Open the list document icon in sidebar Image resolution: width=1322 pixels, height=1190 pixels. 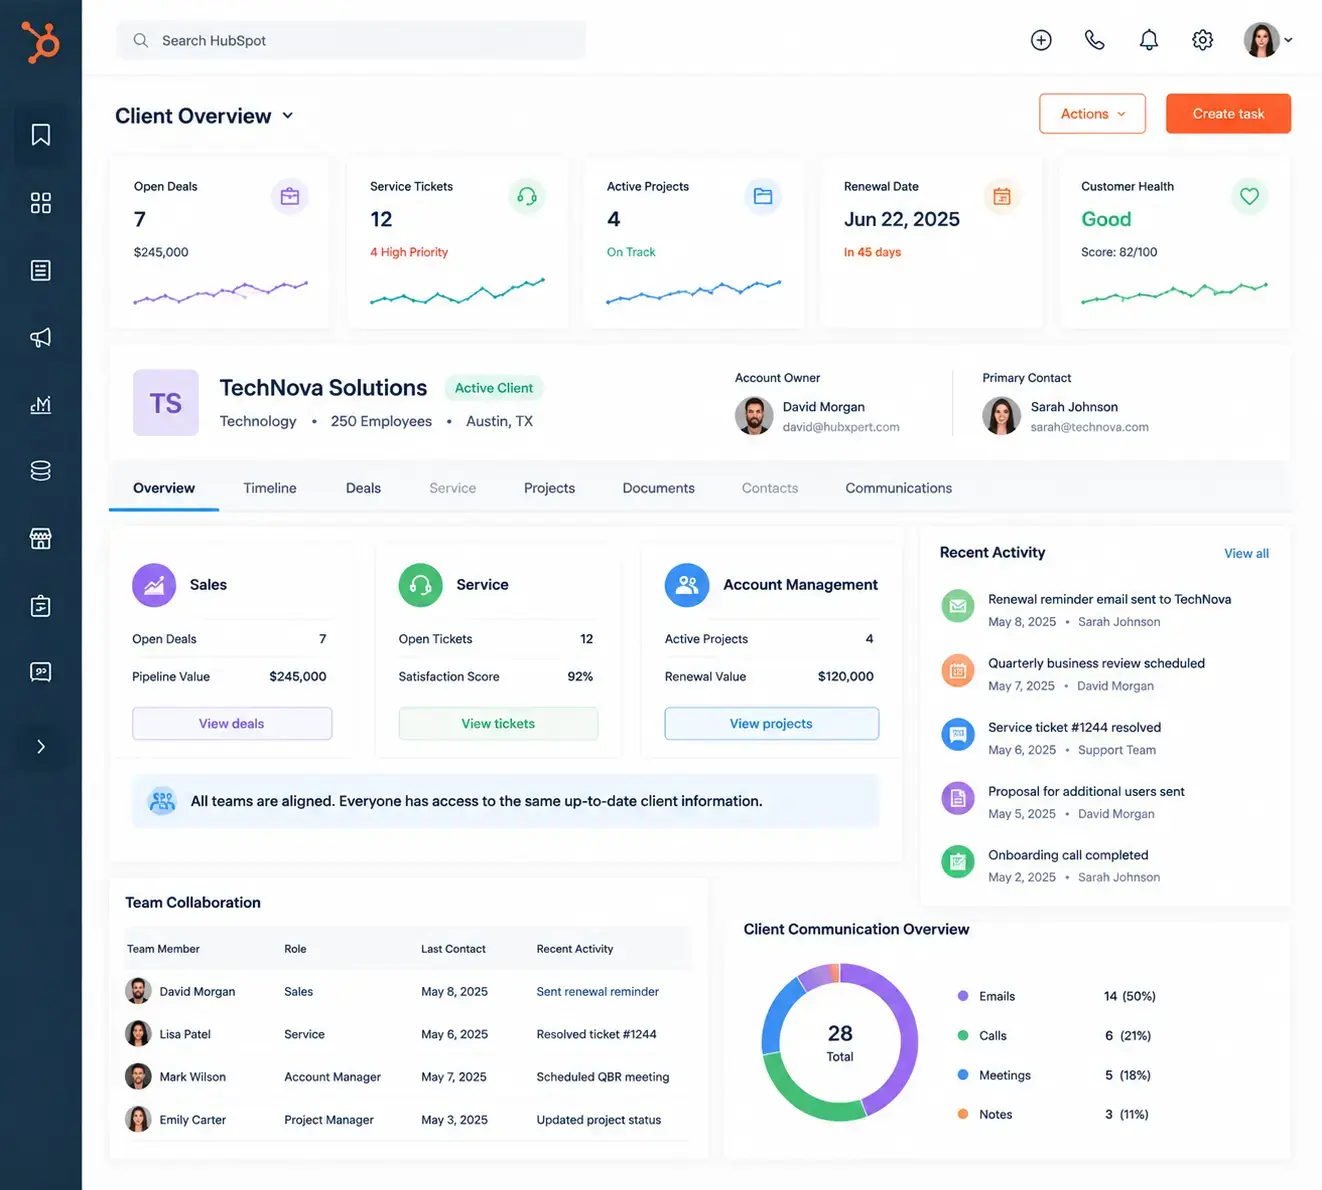41,270
